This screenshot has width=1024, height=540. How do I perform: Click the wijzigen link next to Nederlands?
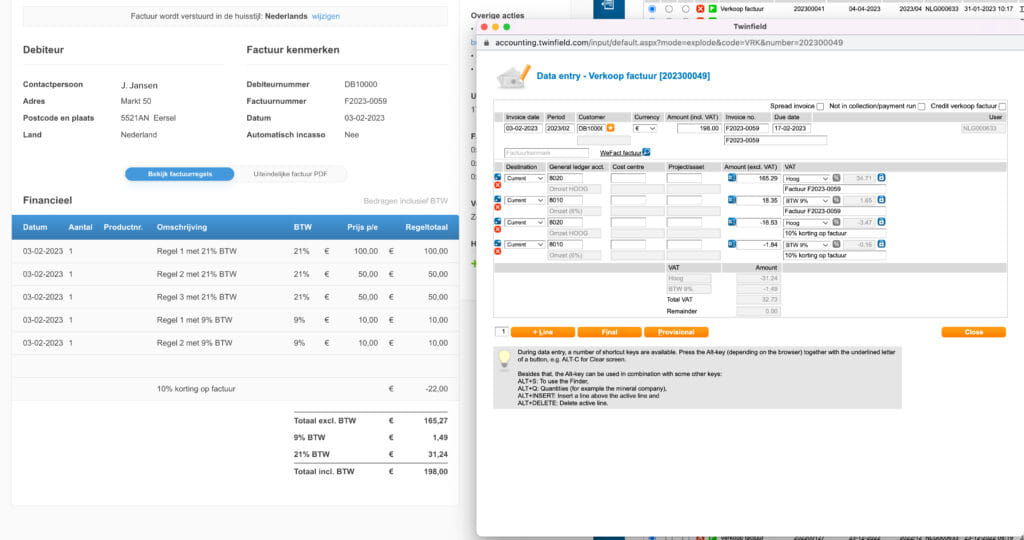[x=325, y=17]
